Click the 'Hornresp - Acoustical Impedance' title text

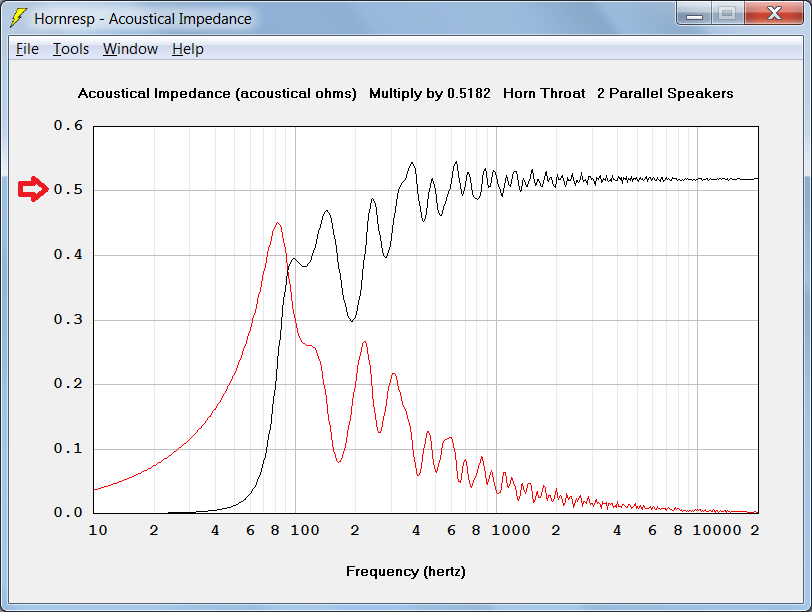tap(143, 19)
